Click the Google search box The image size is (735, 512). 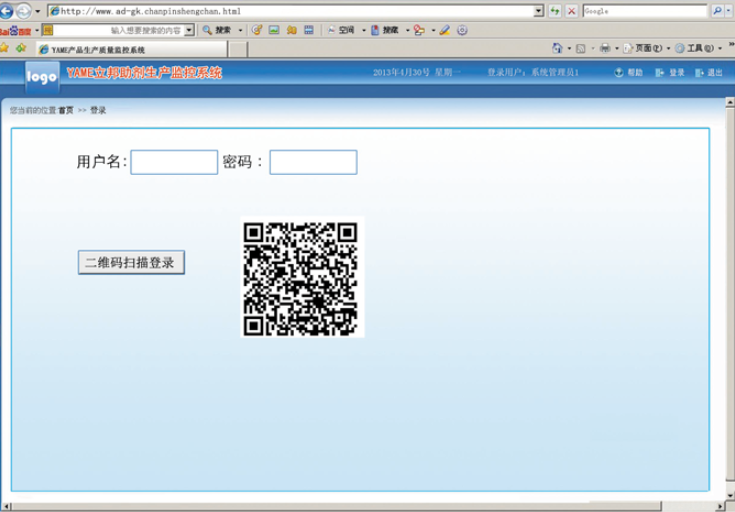click(x=645, y=11)
